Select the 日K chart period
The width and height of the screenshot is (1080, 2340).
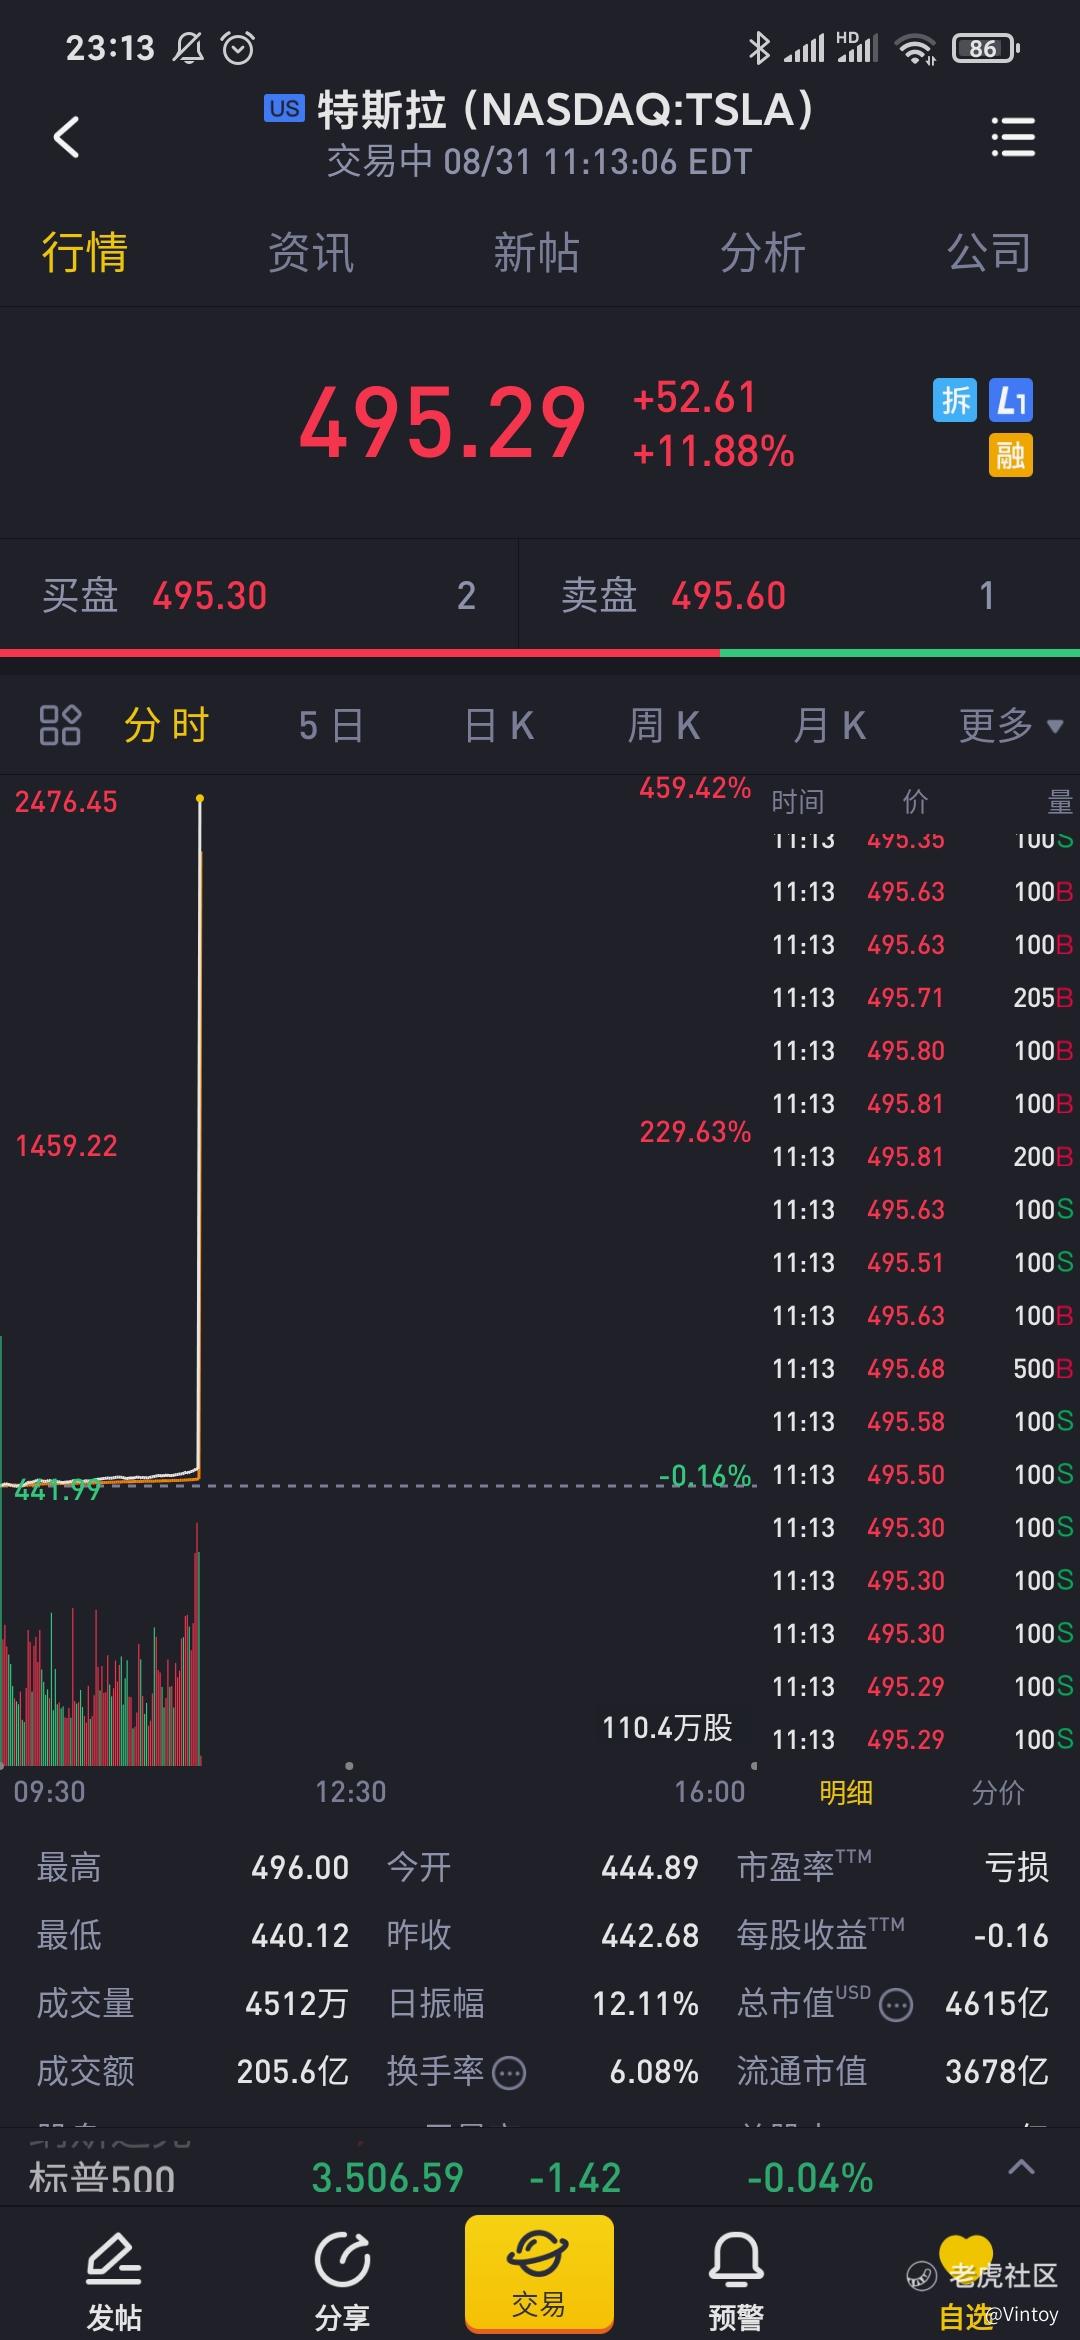[x=500, y=725]
